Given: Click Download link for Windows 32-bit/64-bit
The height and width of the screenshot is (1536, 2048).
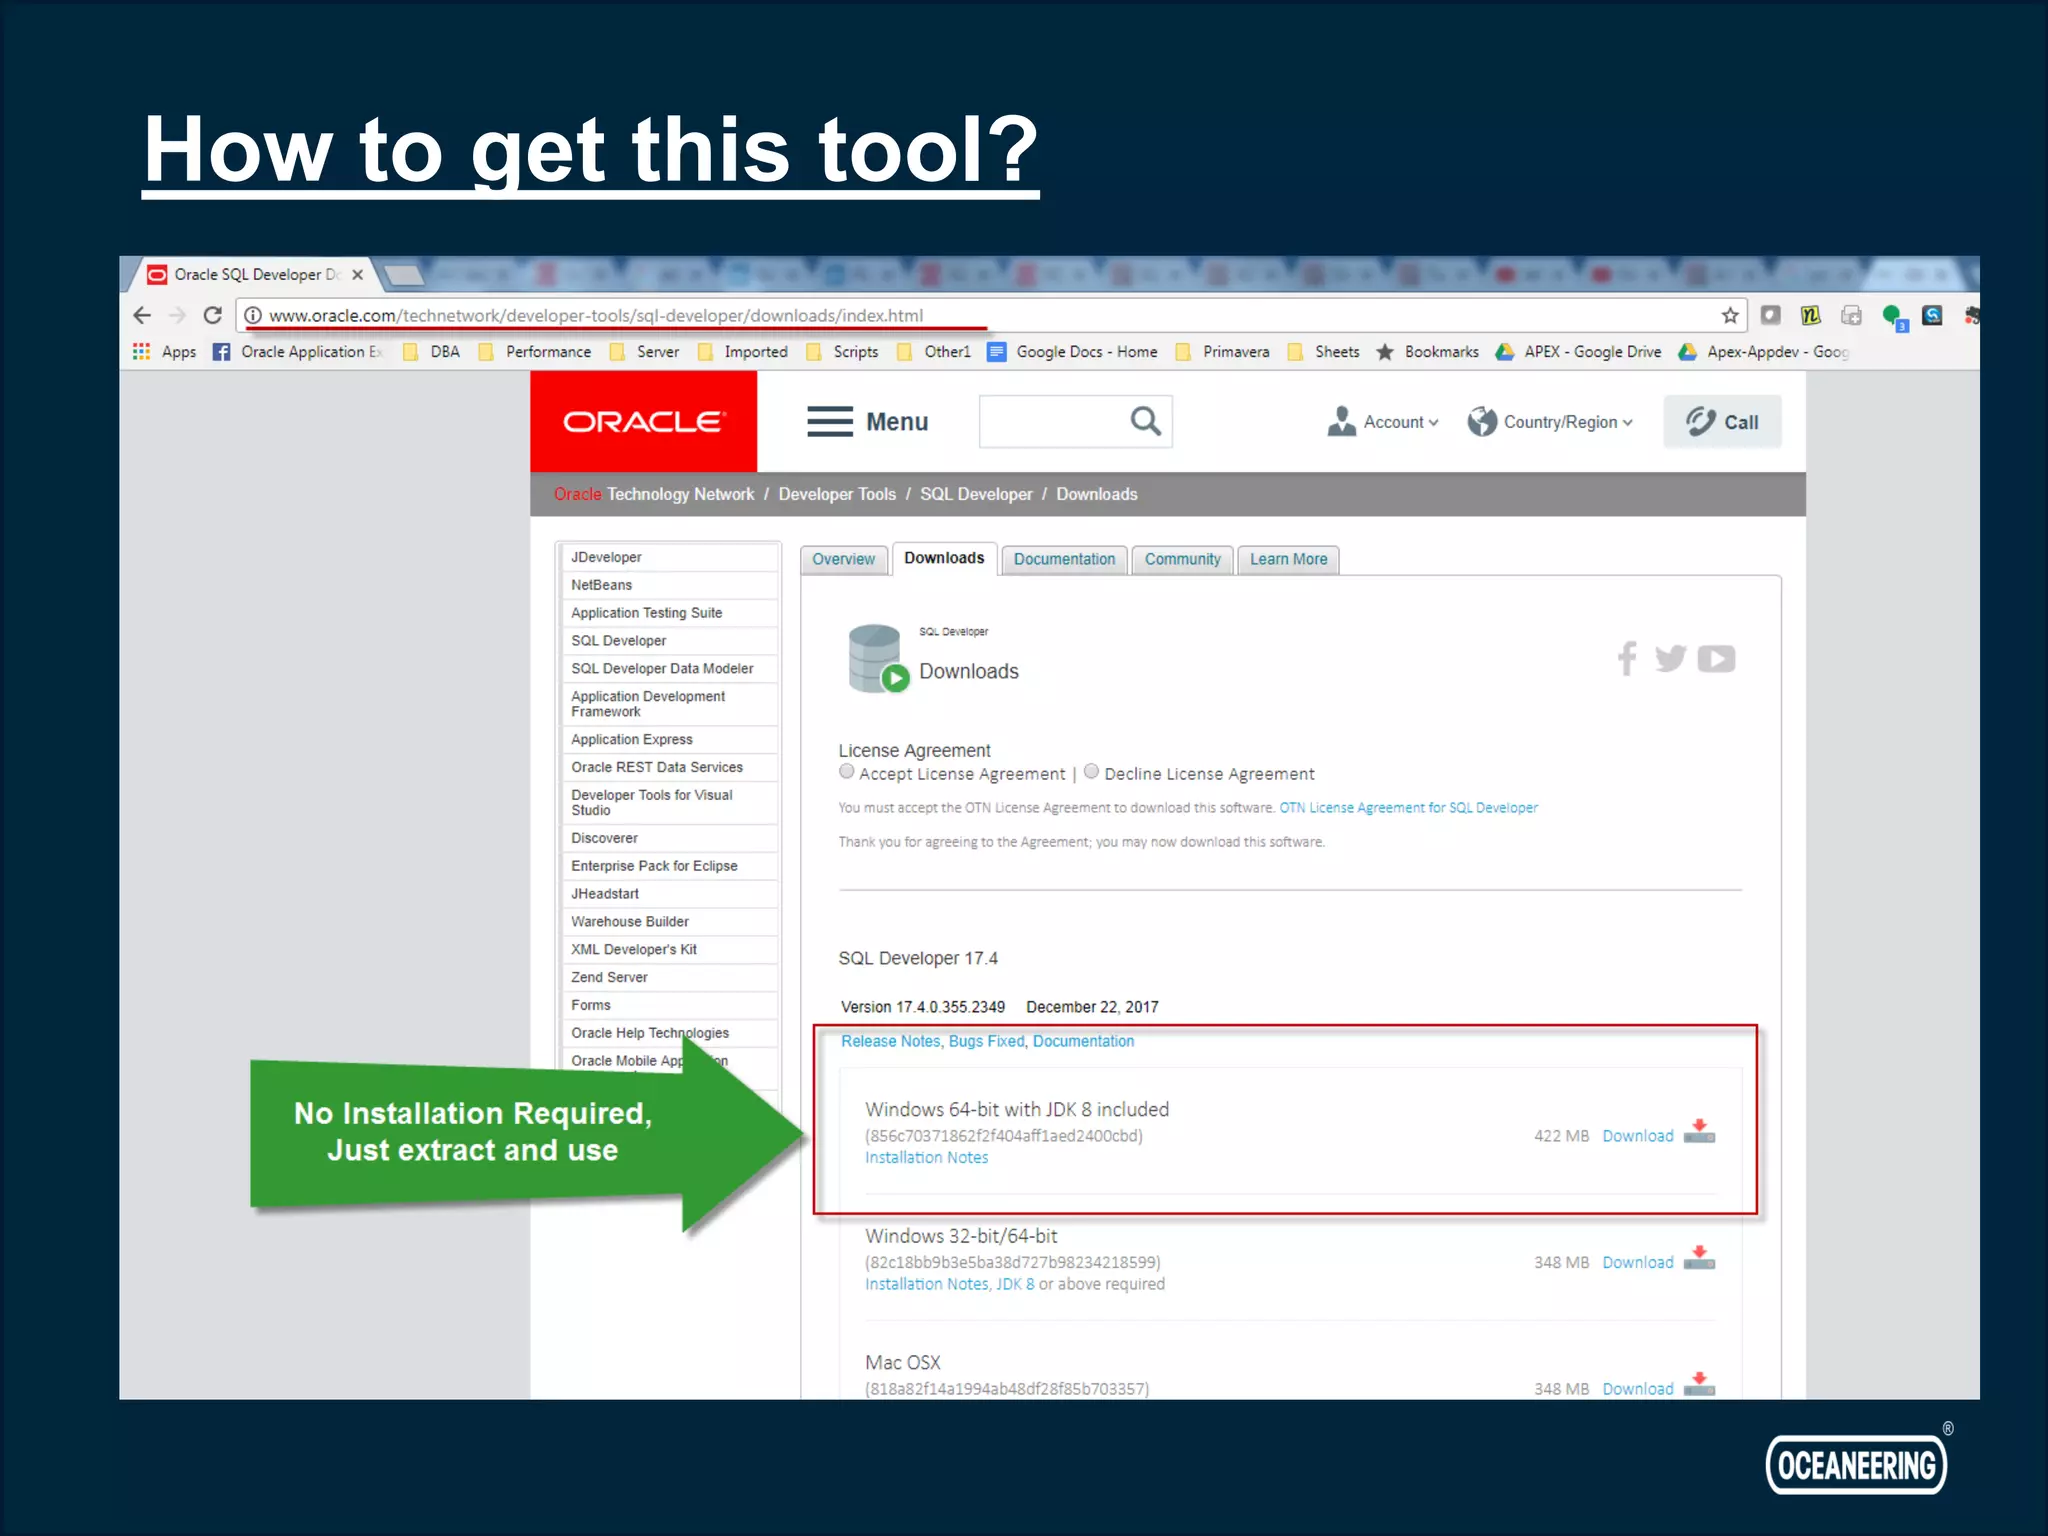Looking at the screenshot, I should [x=1637, y=1262].
